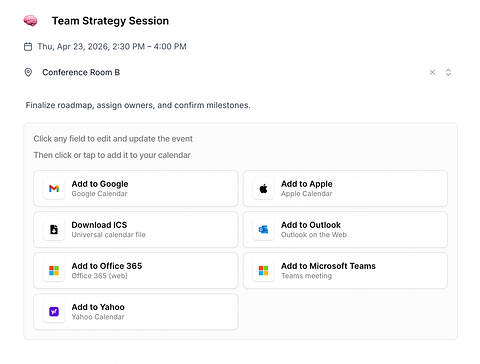480x364 pixels.
Task: Click the location pin icon
Action: (28, 72)
